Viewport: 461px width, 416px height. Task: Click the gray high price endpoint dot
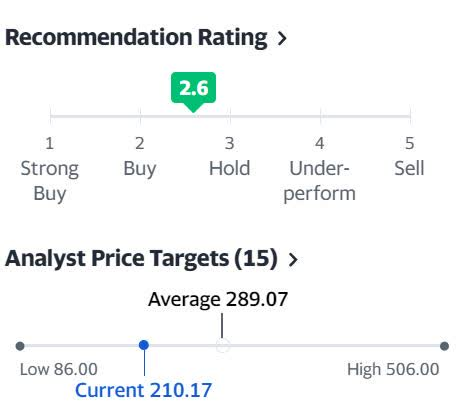point(444,346)
